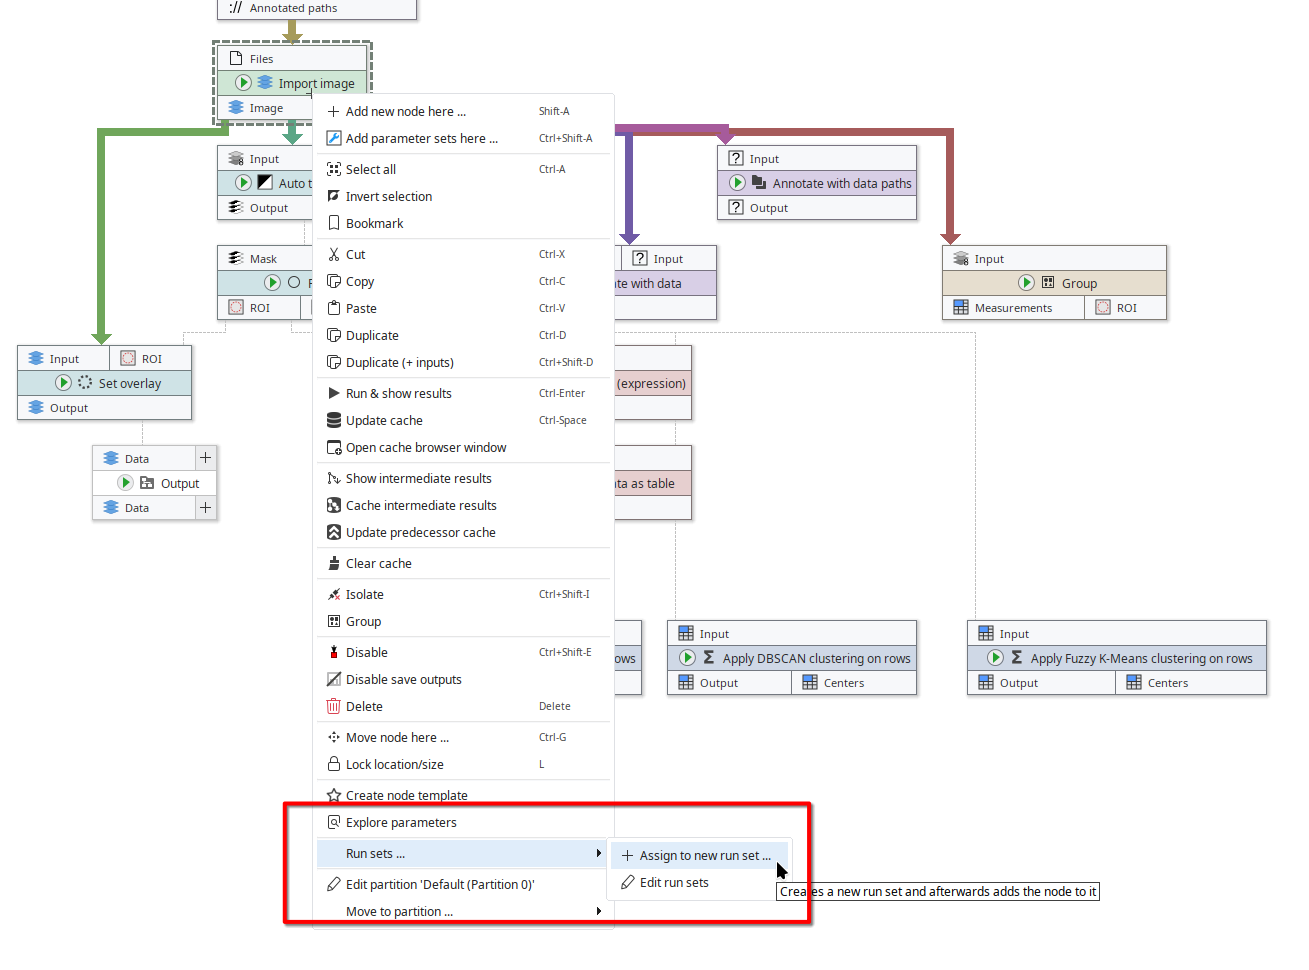This screenshot has width=1309, height=970.
Task: Run the Fuzzy K-Means clustering node
Action: click(995, 658)
